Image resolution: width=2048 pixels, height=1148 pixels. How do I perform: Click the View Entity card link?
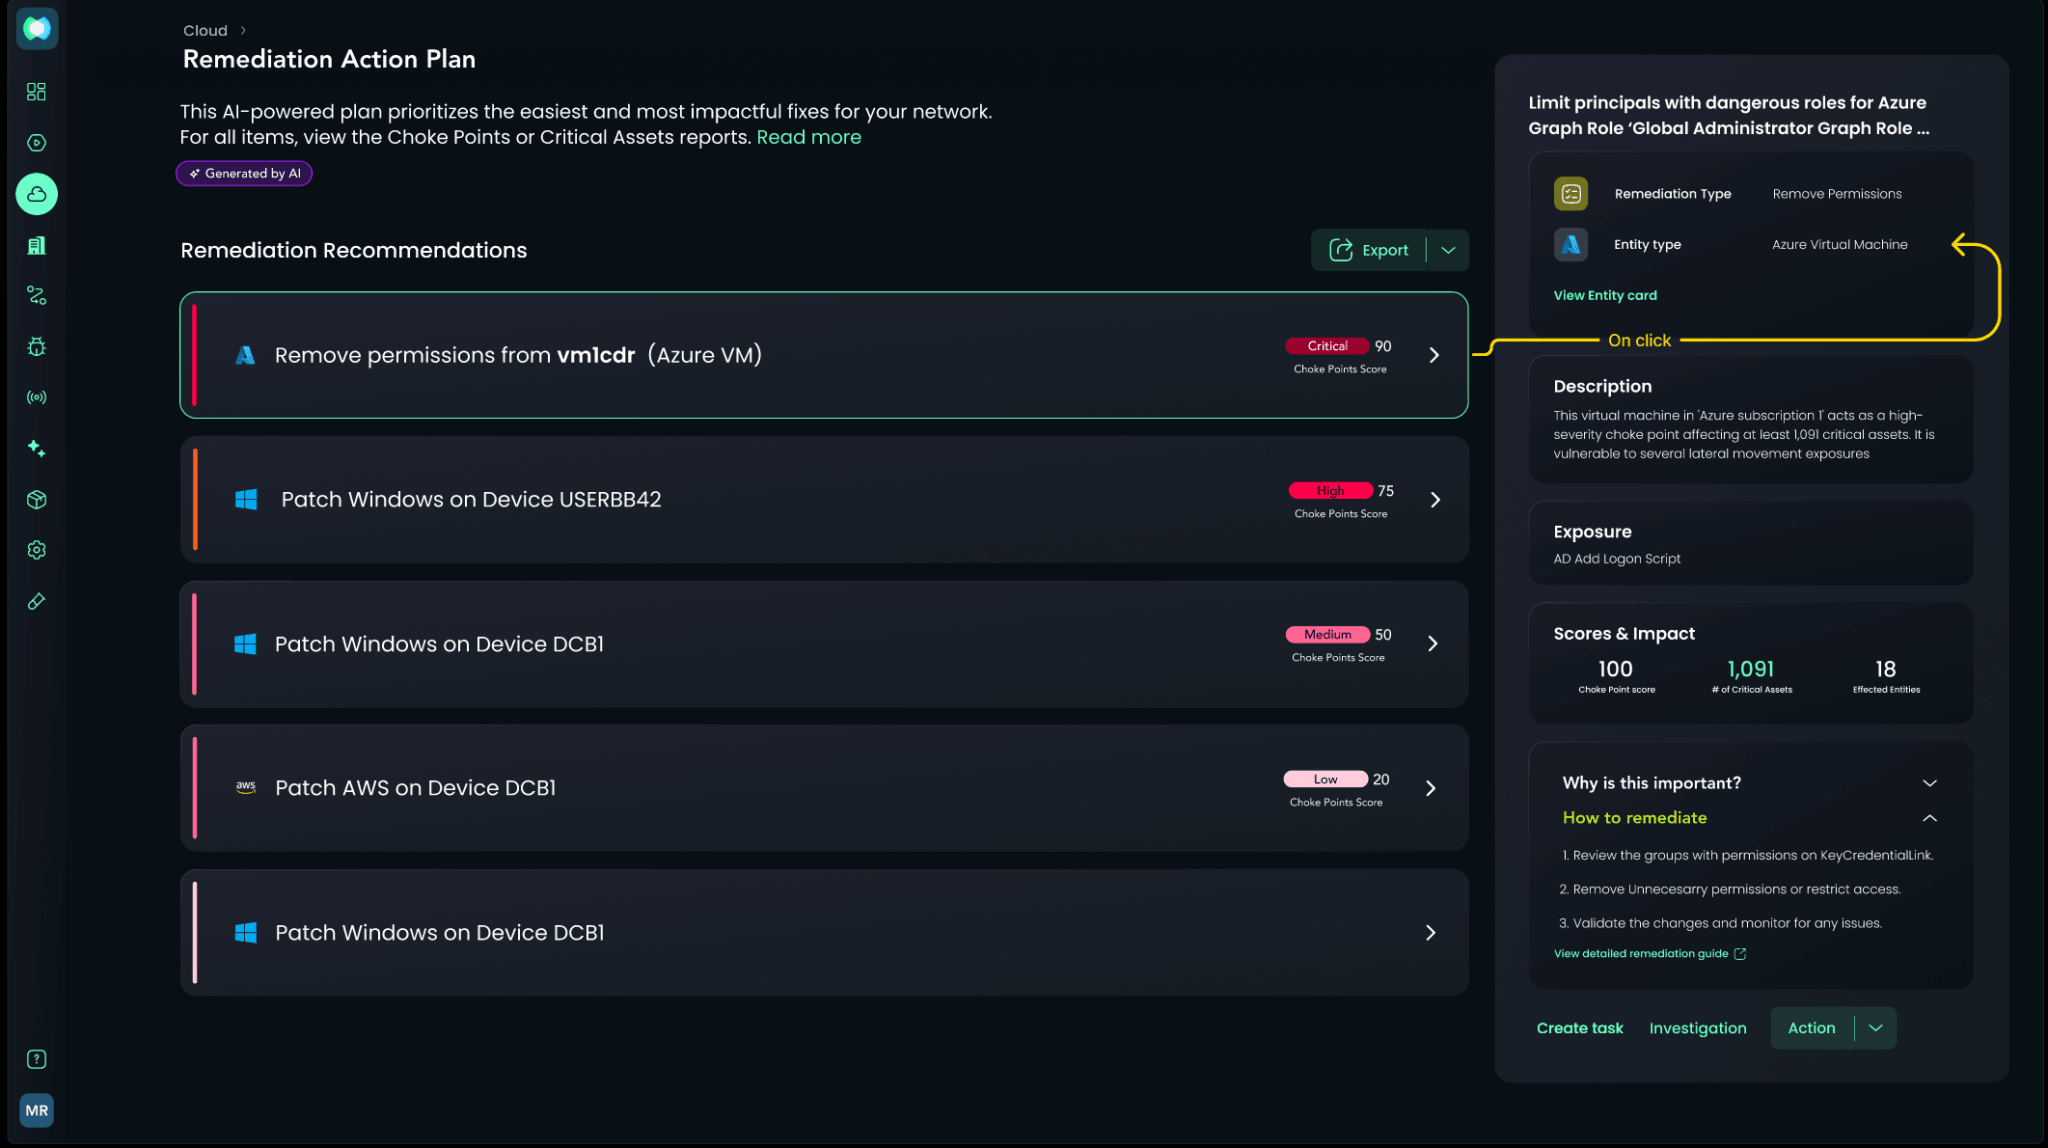[x=1605, y=295]
